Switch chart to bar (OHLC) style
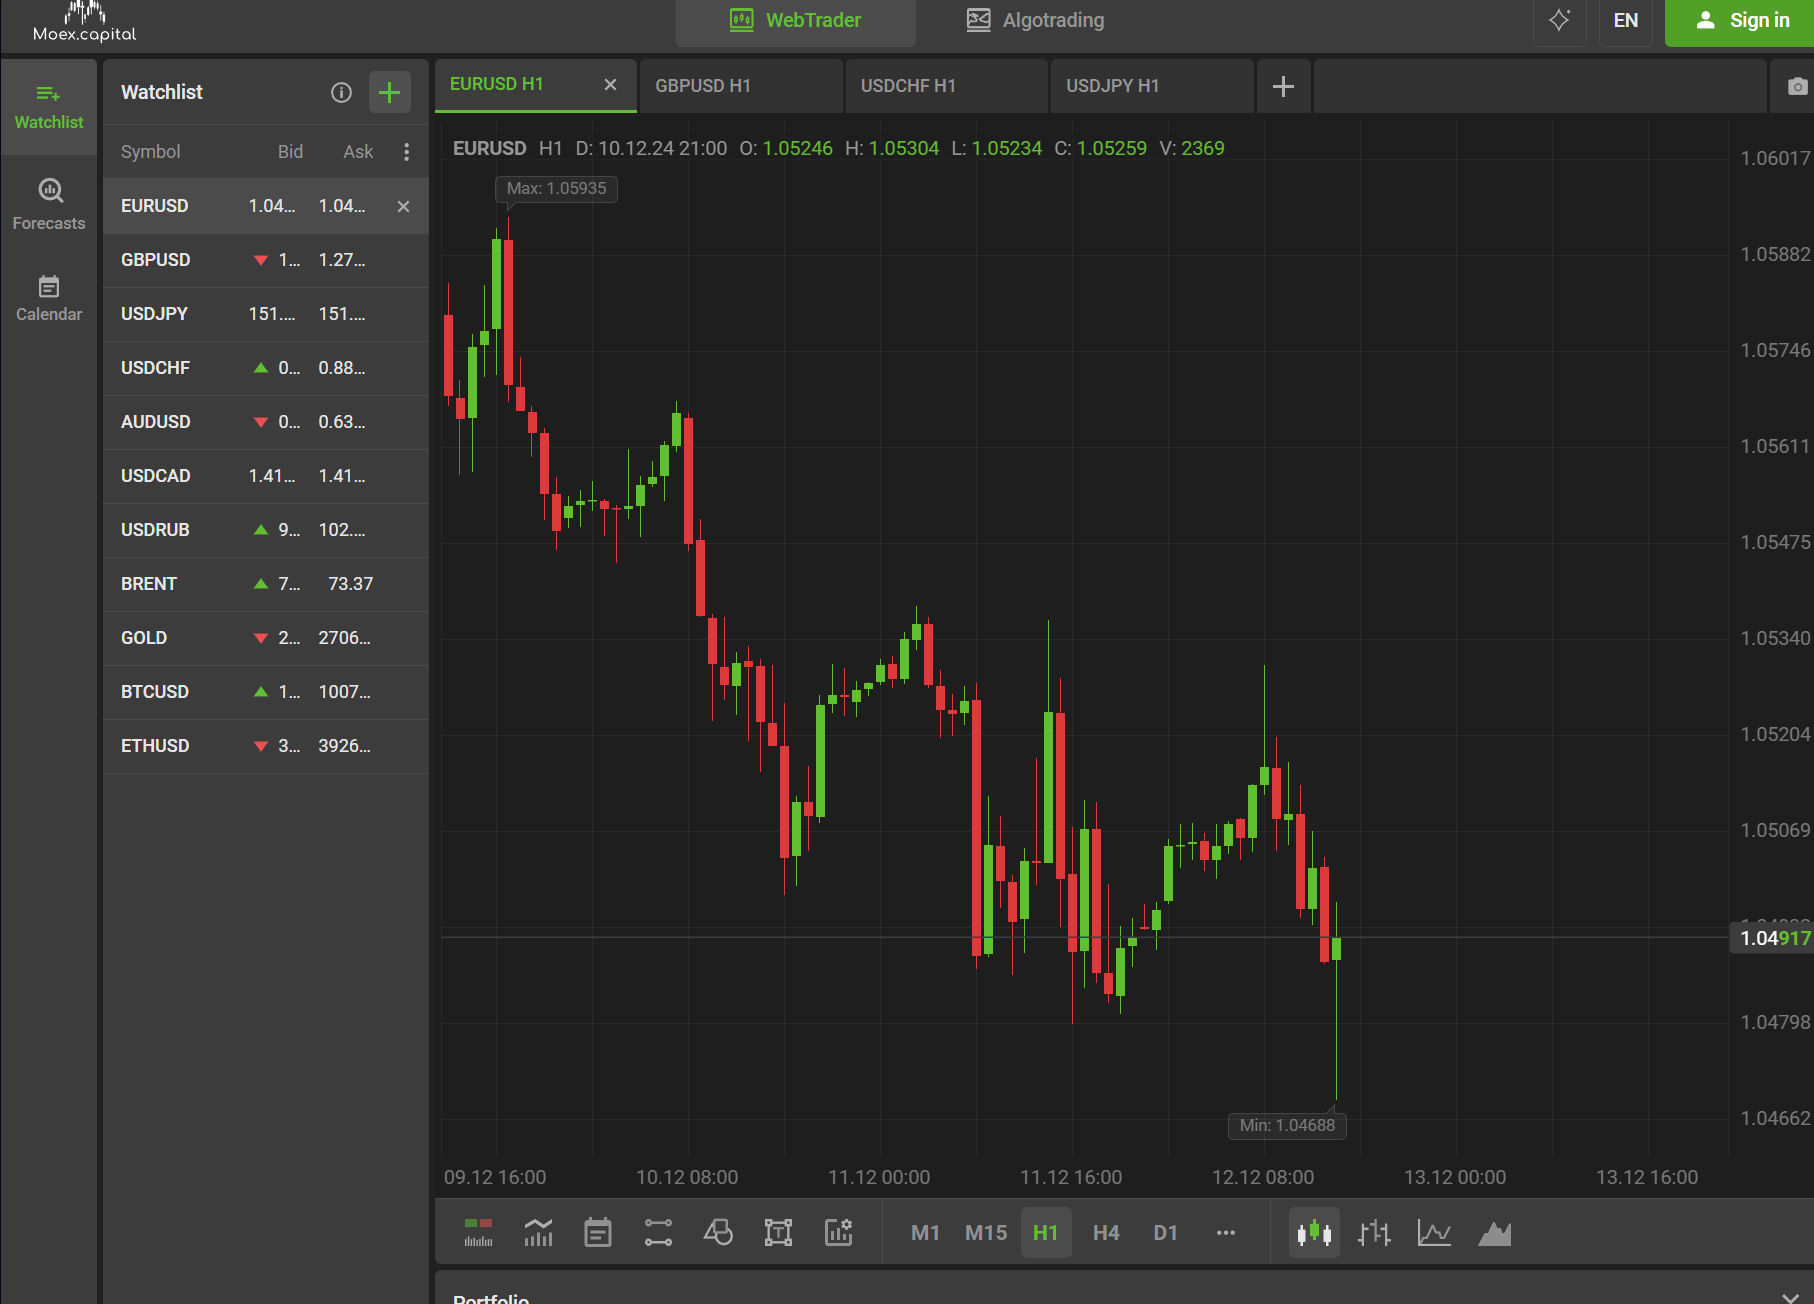1814x1304 pixels. [x=1374, y=1233]
